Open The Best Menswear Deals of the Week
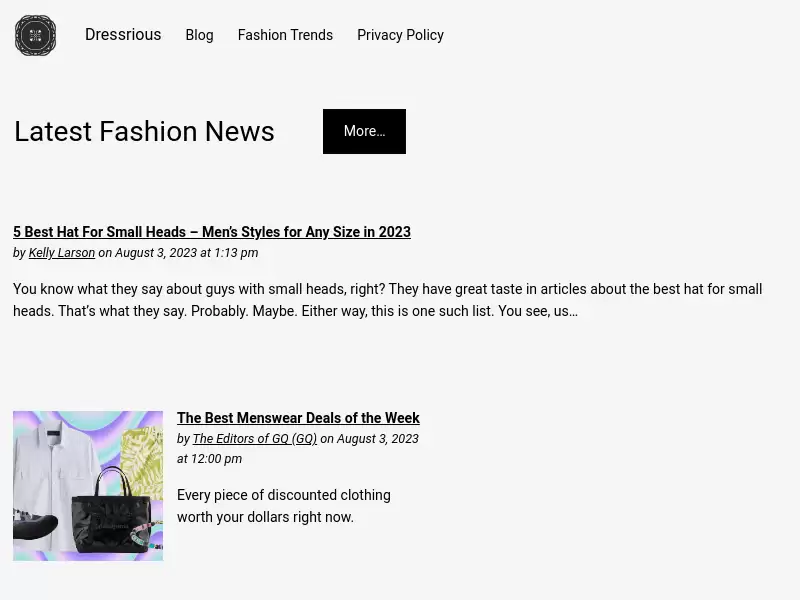The width and height of the screenshot is (800, 600). tap(298, 418)
